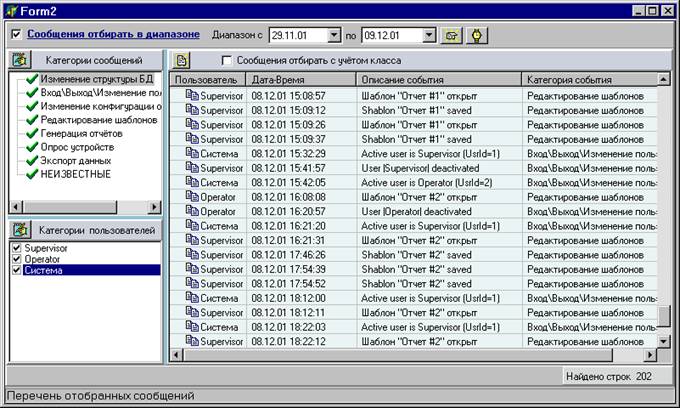Click timestamp 08.12.01 16:21:31
This screenshot has height=408, width=680.
(x=288, y=240)
